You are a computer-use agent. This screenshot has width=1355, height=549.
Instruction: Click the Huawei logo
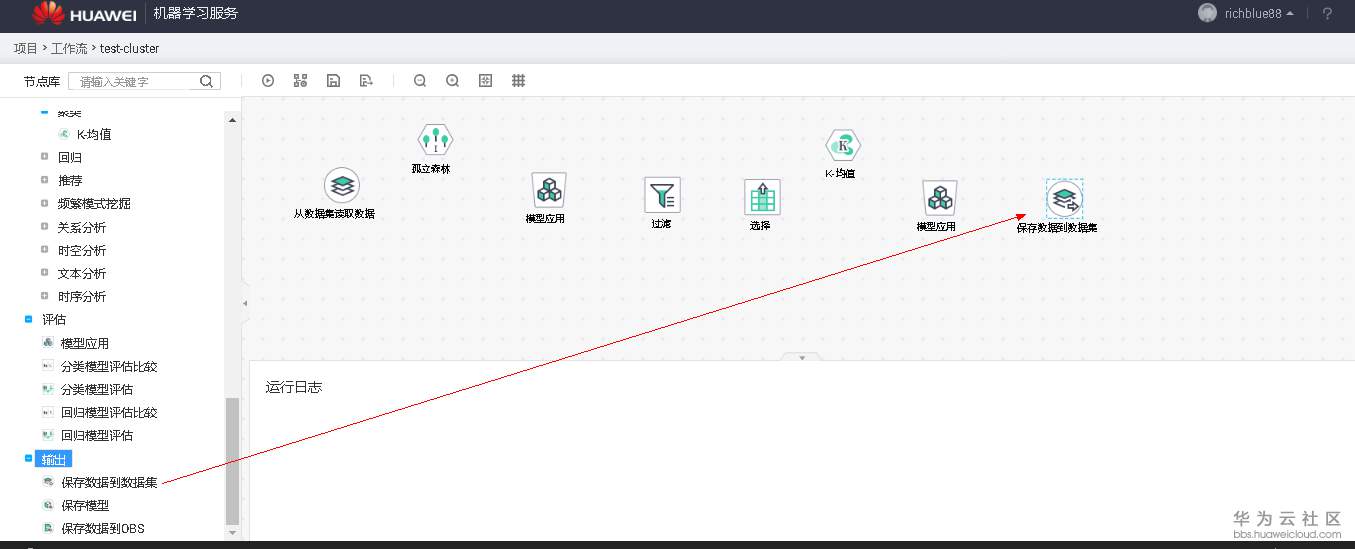[83, 13]
